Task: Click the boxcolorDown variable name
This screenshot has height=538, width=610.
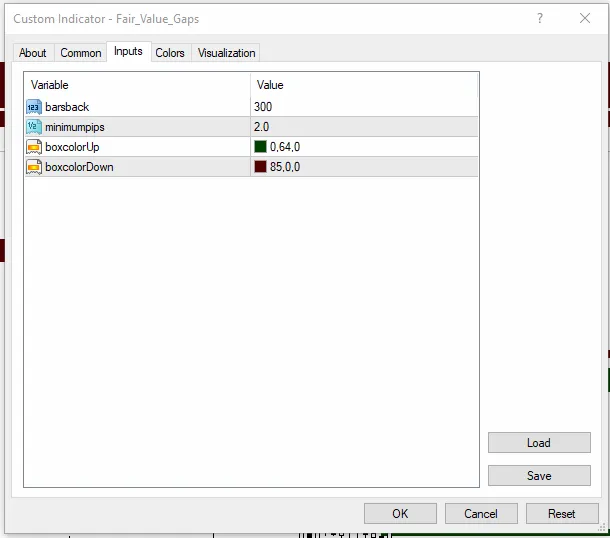Action: click(79, 167)
